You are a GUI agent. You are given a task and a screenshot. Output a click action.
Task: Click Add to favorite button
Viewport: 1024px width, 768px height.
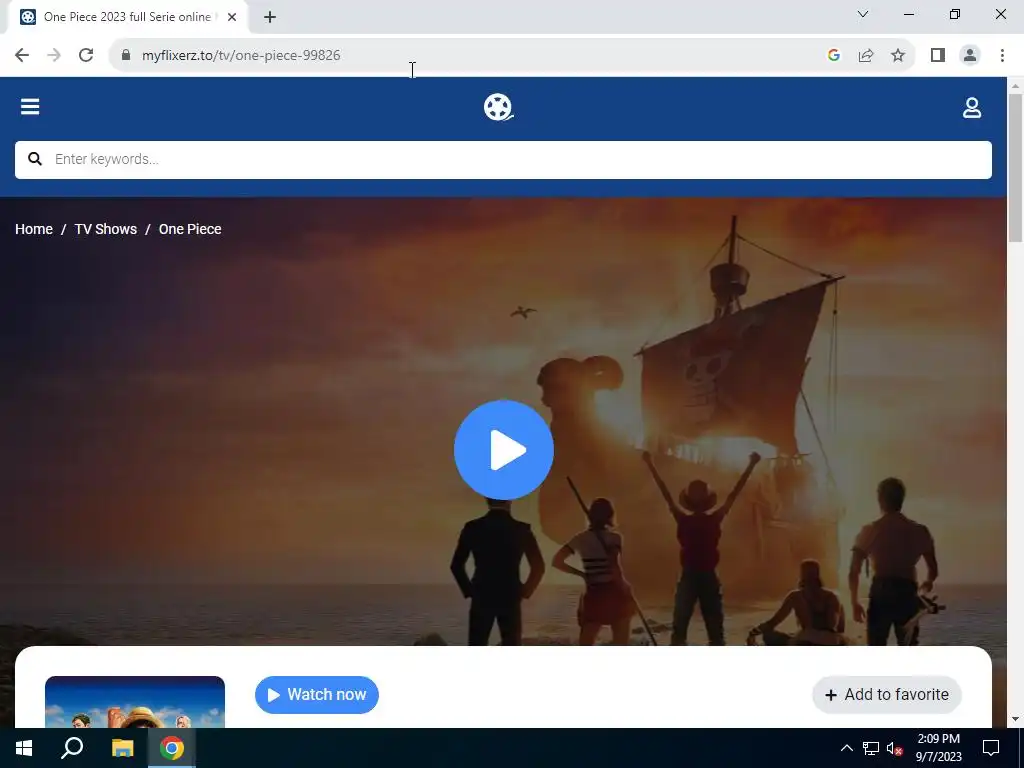point(886,695)
